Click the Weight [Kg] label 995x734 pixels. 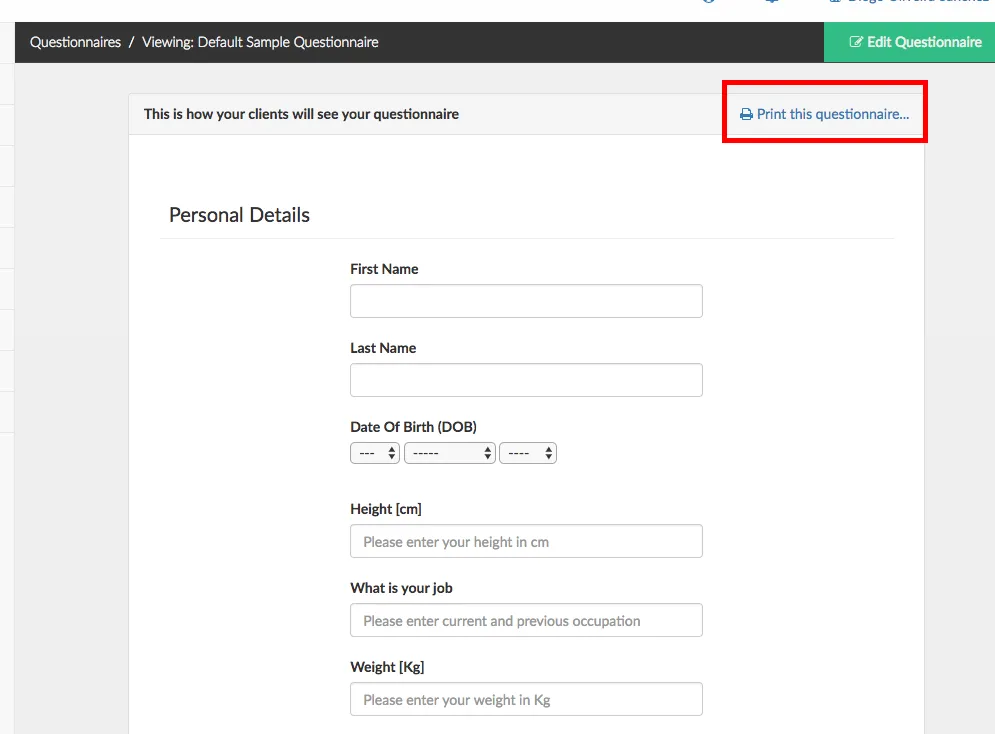387,667
